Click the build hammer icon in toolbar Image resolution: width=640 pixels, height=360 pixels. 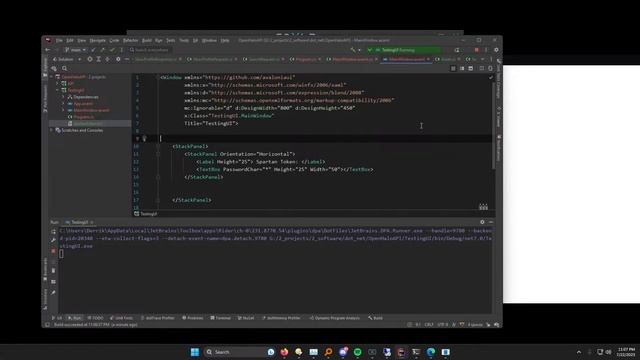tap(353, 50)
